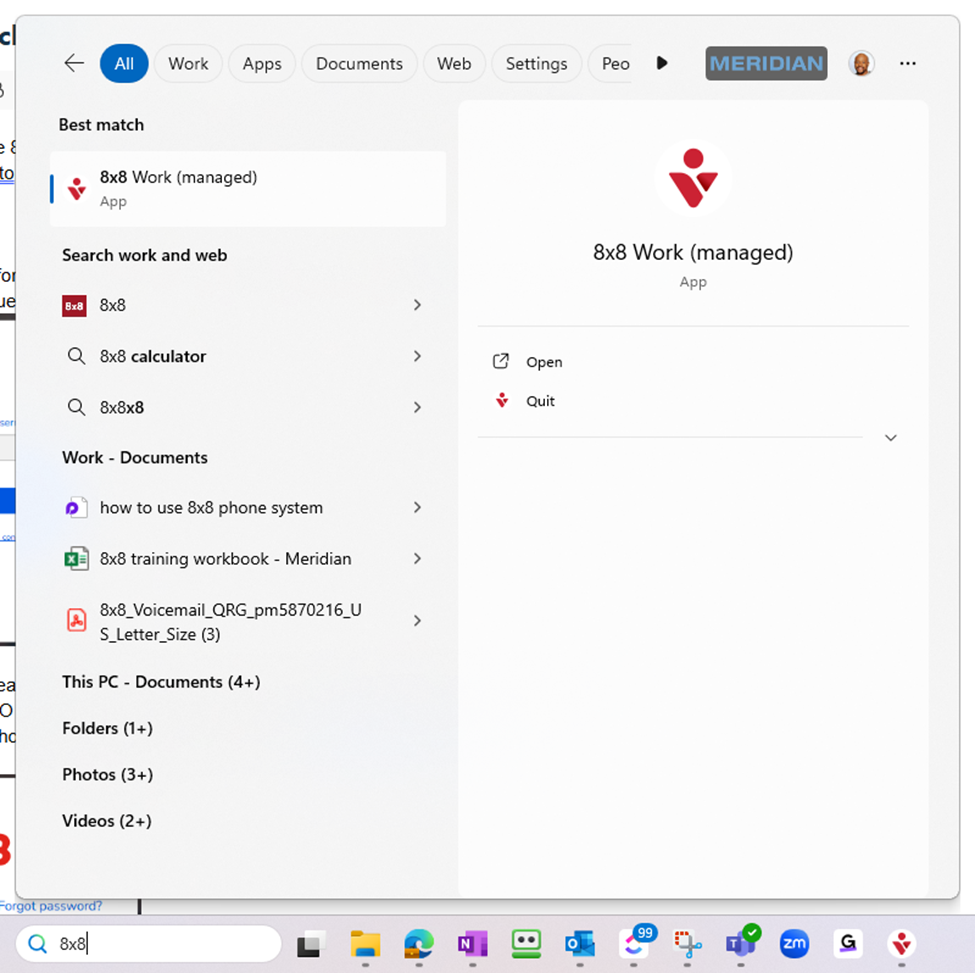Image resolution: width=975 pixels, height=973 pixels.
Task: Click the PDF icon for 8x8_Voicemail_QRG file
Action: pyautogui.click(x=76, y=620)
